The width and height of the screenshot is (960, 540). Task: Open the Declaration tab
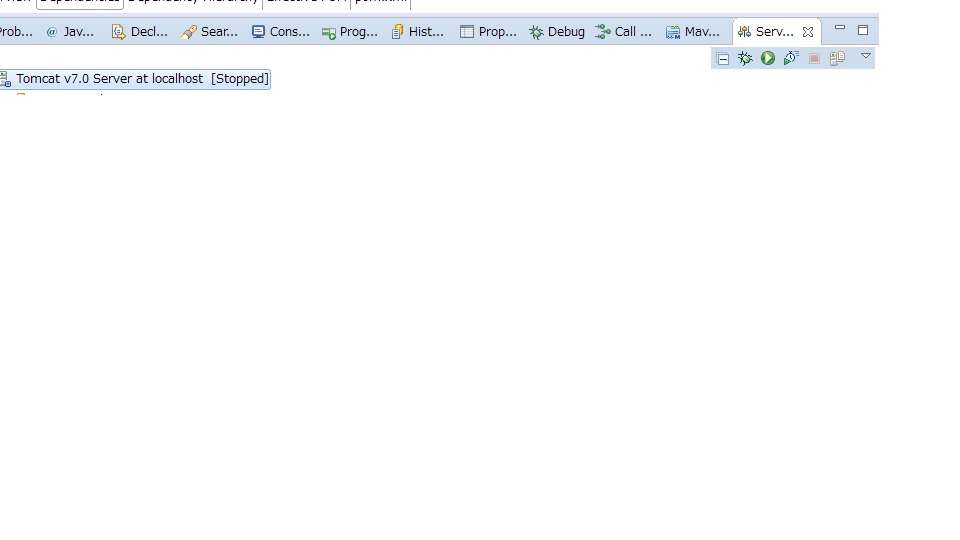140,32
